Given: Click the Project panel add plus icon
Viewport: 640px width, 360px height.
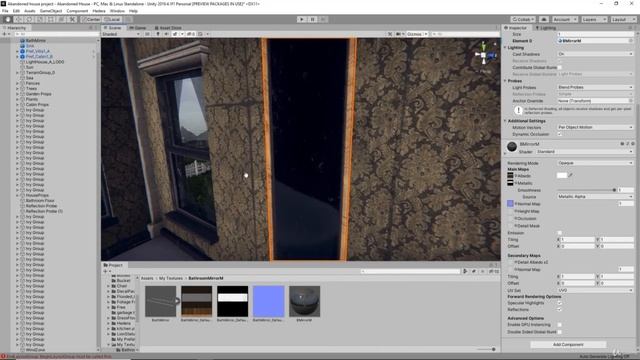Looking at the screenshot, I should pyautogui.click(x=105, y=271).
